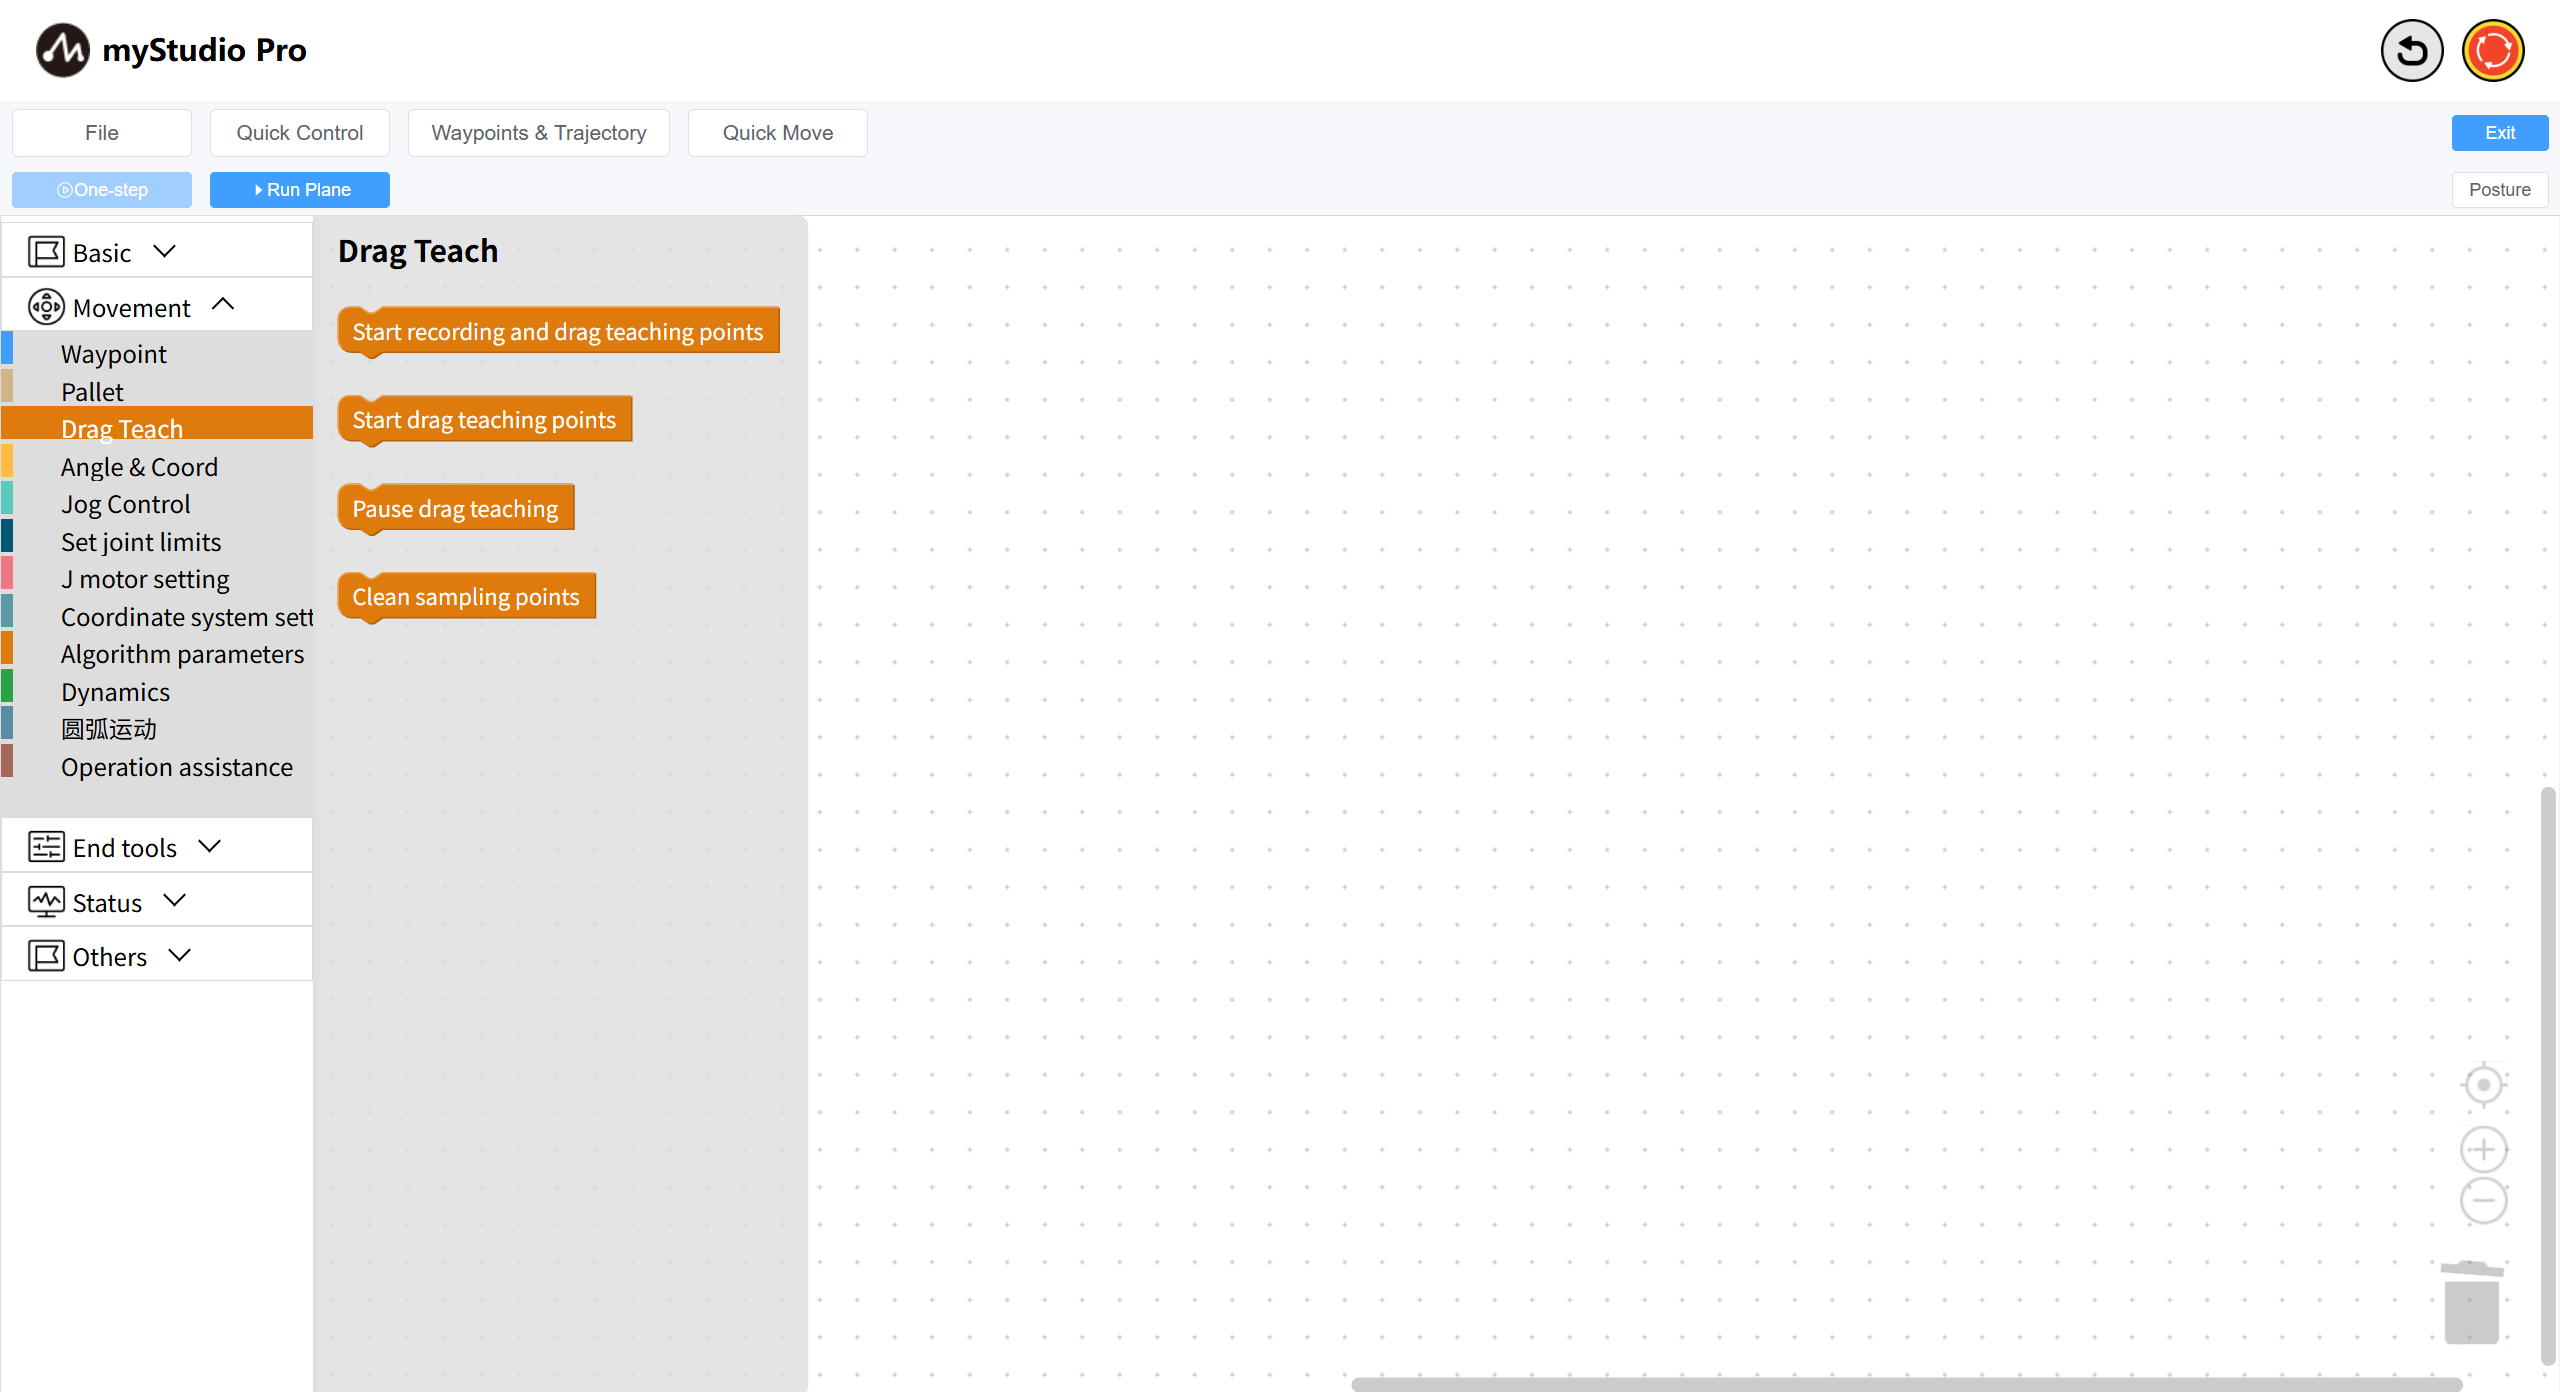Open the File menu
2560x1392 pixels.
point(101,133)
